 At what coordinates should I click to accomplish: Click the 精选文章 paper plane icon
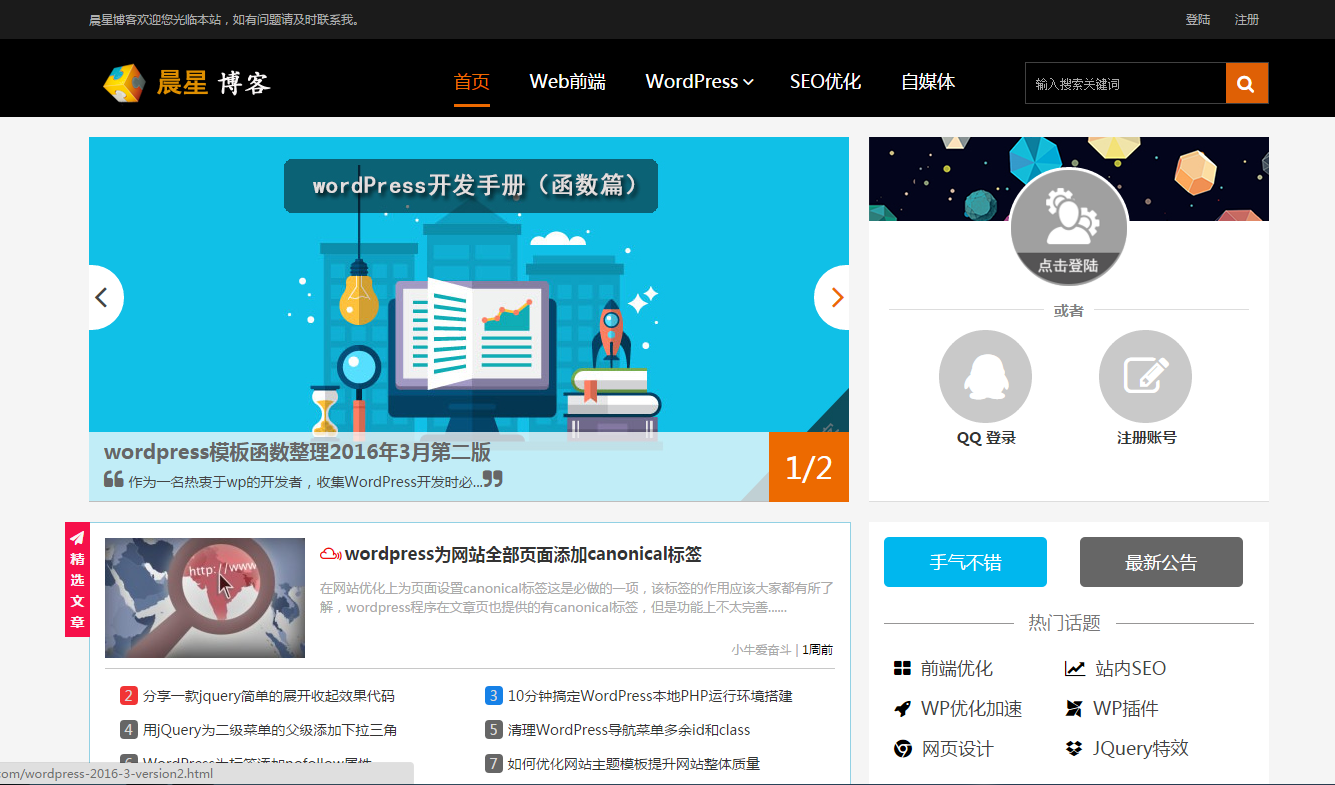point(77,537)
